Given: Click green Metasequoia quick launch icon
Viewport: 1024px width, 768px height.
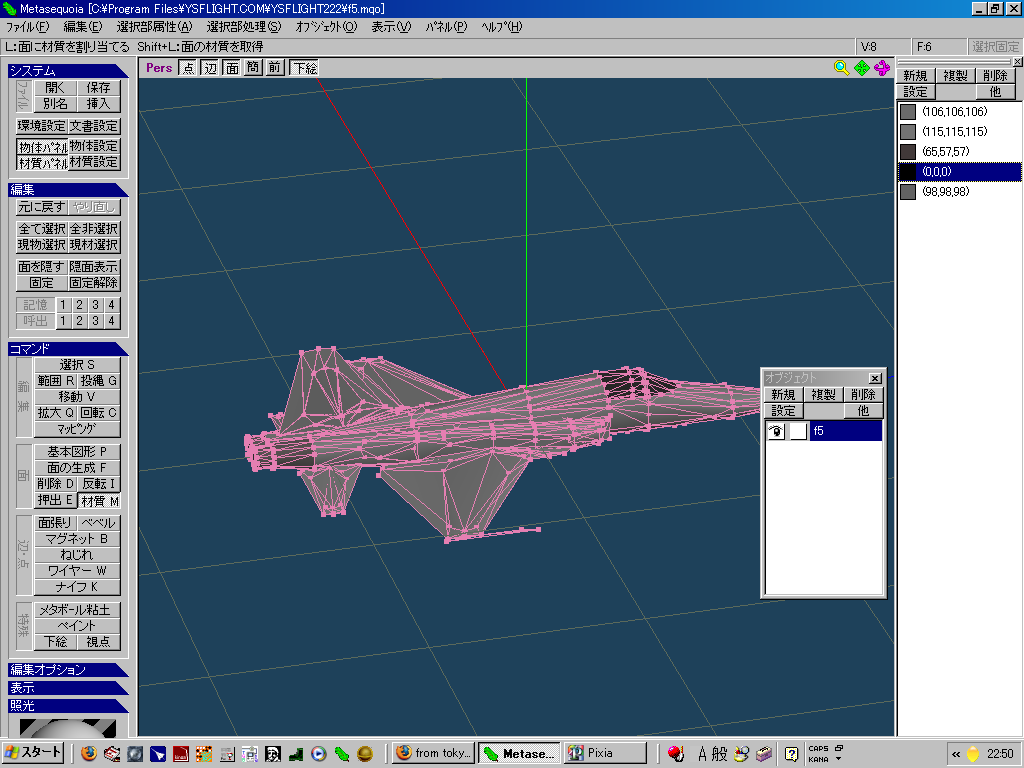Looking at the screenshot, I should (x=342, y=754).
